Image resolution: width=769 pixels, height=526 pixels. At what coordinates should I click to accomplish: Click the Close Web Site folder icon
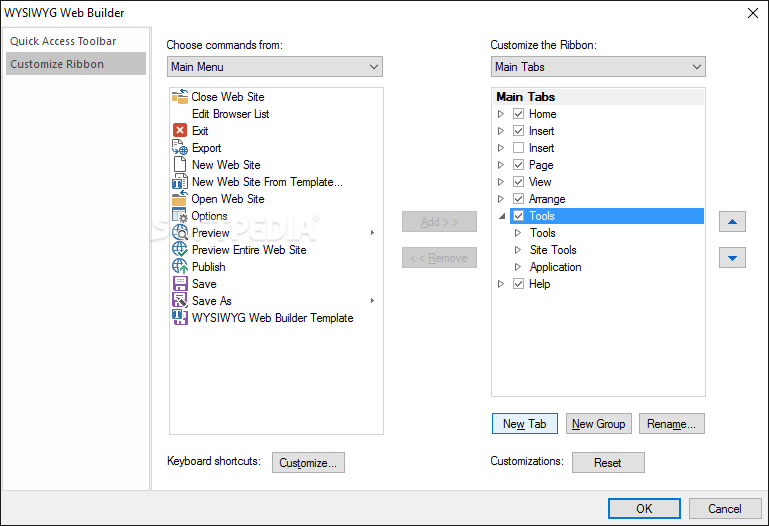click(x=180, y=97)
